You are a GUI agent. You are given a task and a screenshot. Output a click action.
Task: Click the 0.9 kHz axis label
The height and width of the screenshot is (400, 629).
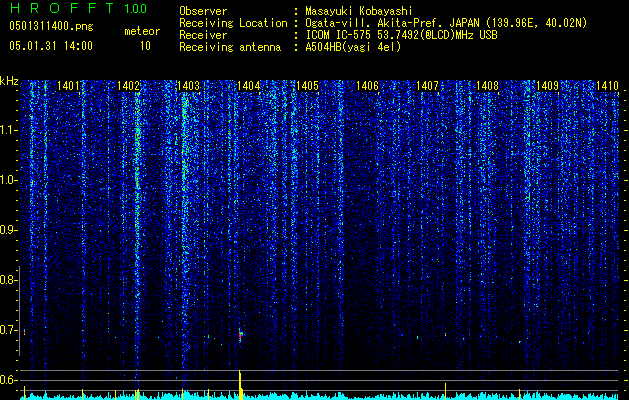(x=8, y=230)
